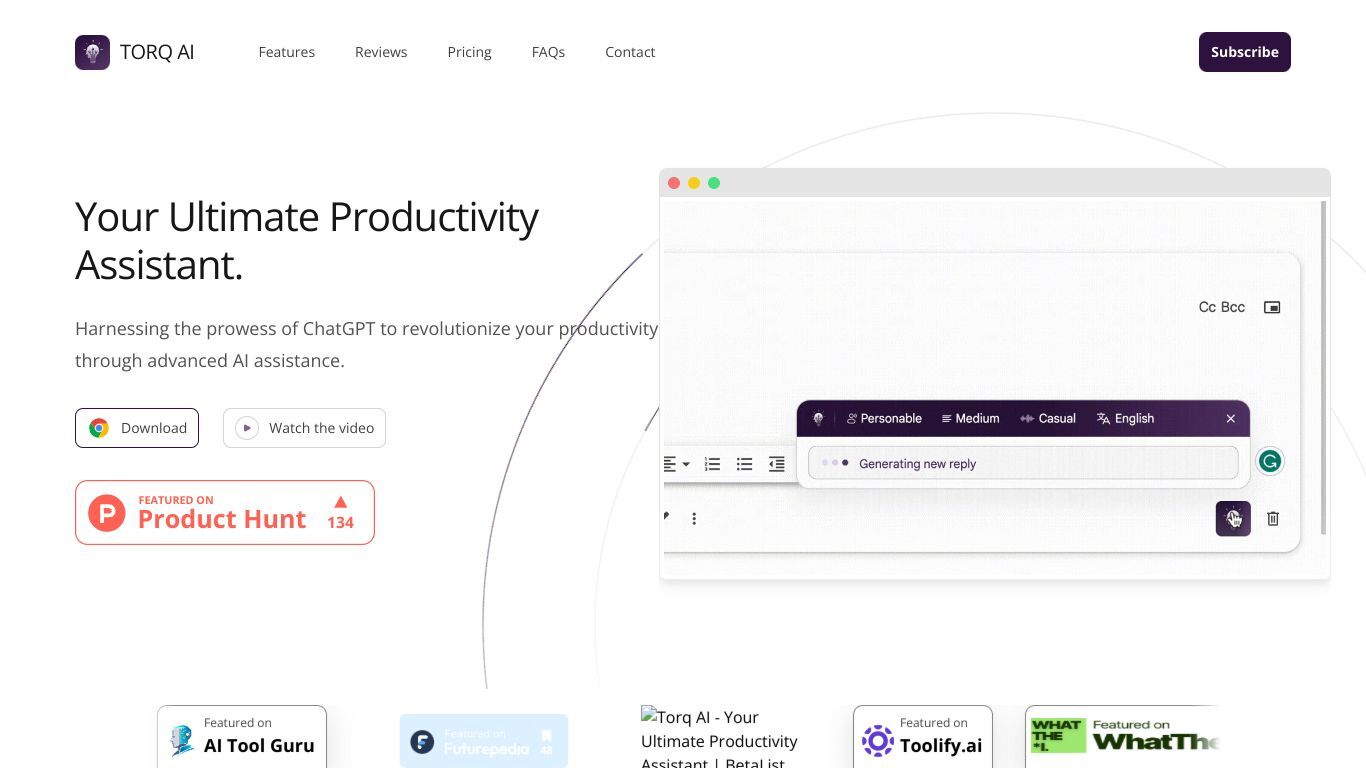Viewport: 1366px width, 768px height.
Task: Click the decrease indent icon
Action: point(776,464)
